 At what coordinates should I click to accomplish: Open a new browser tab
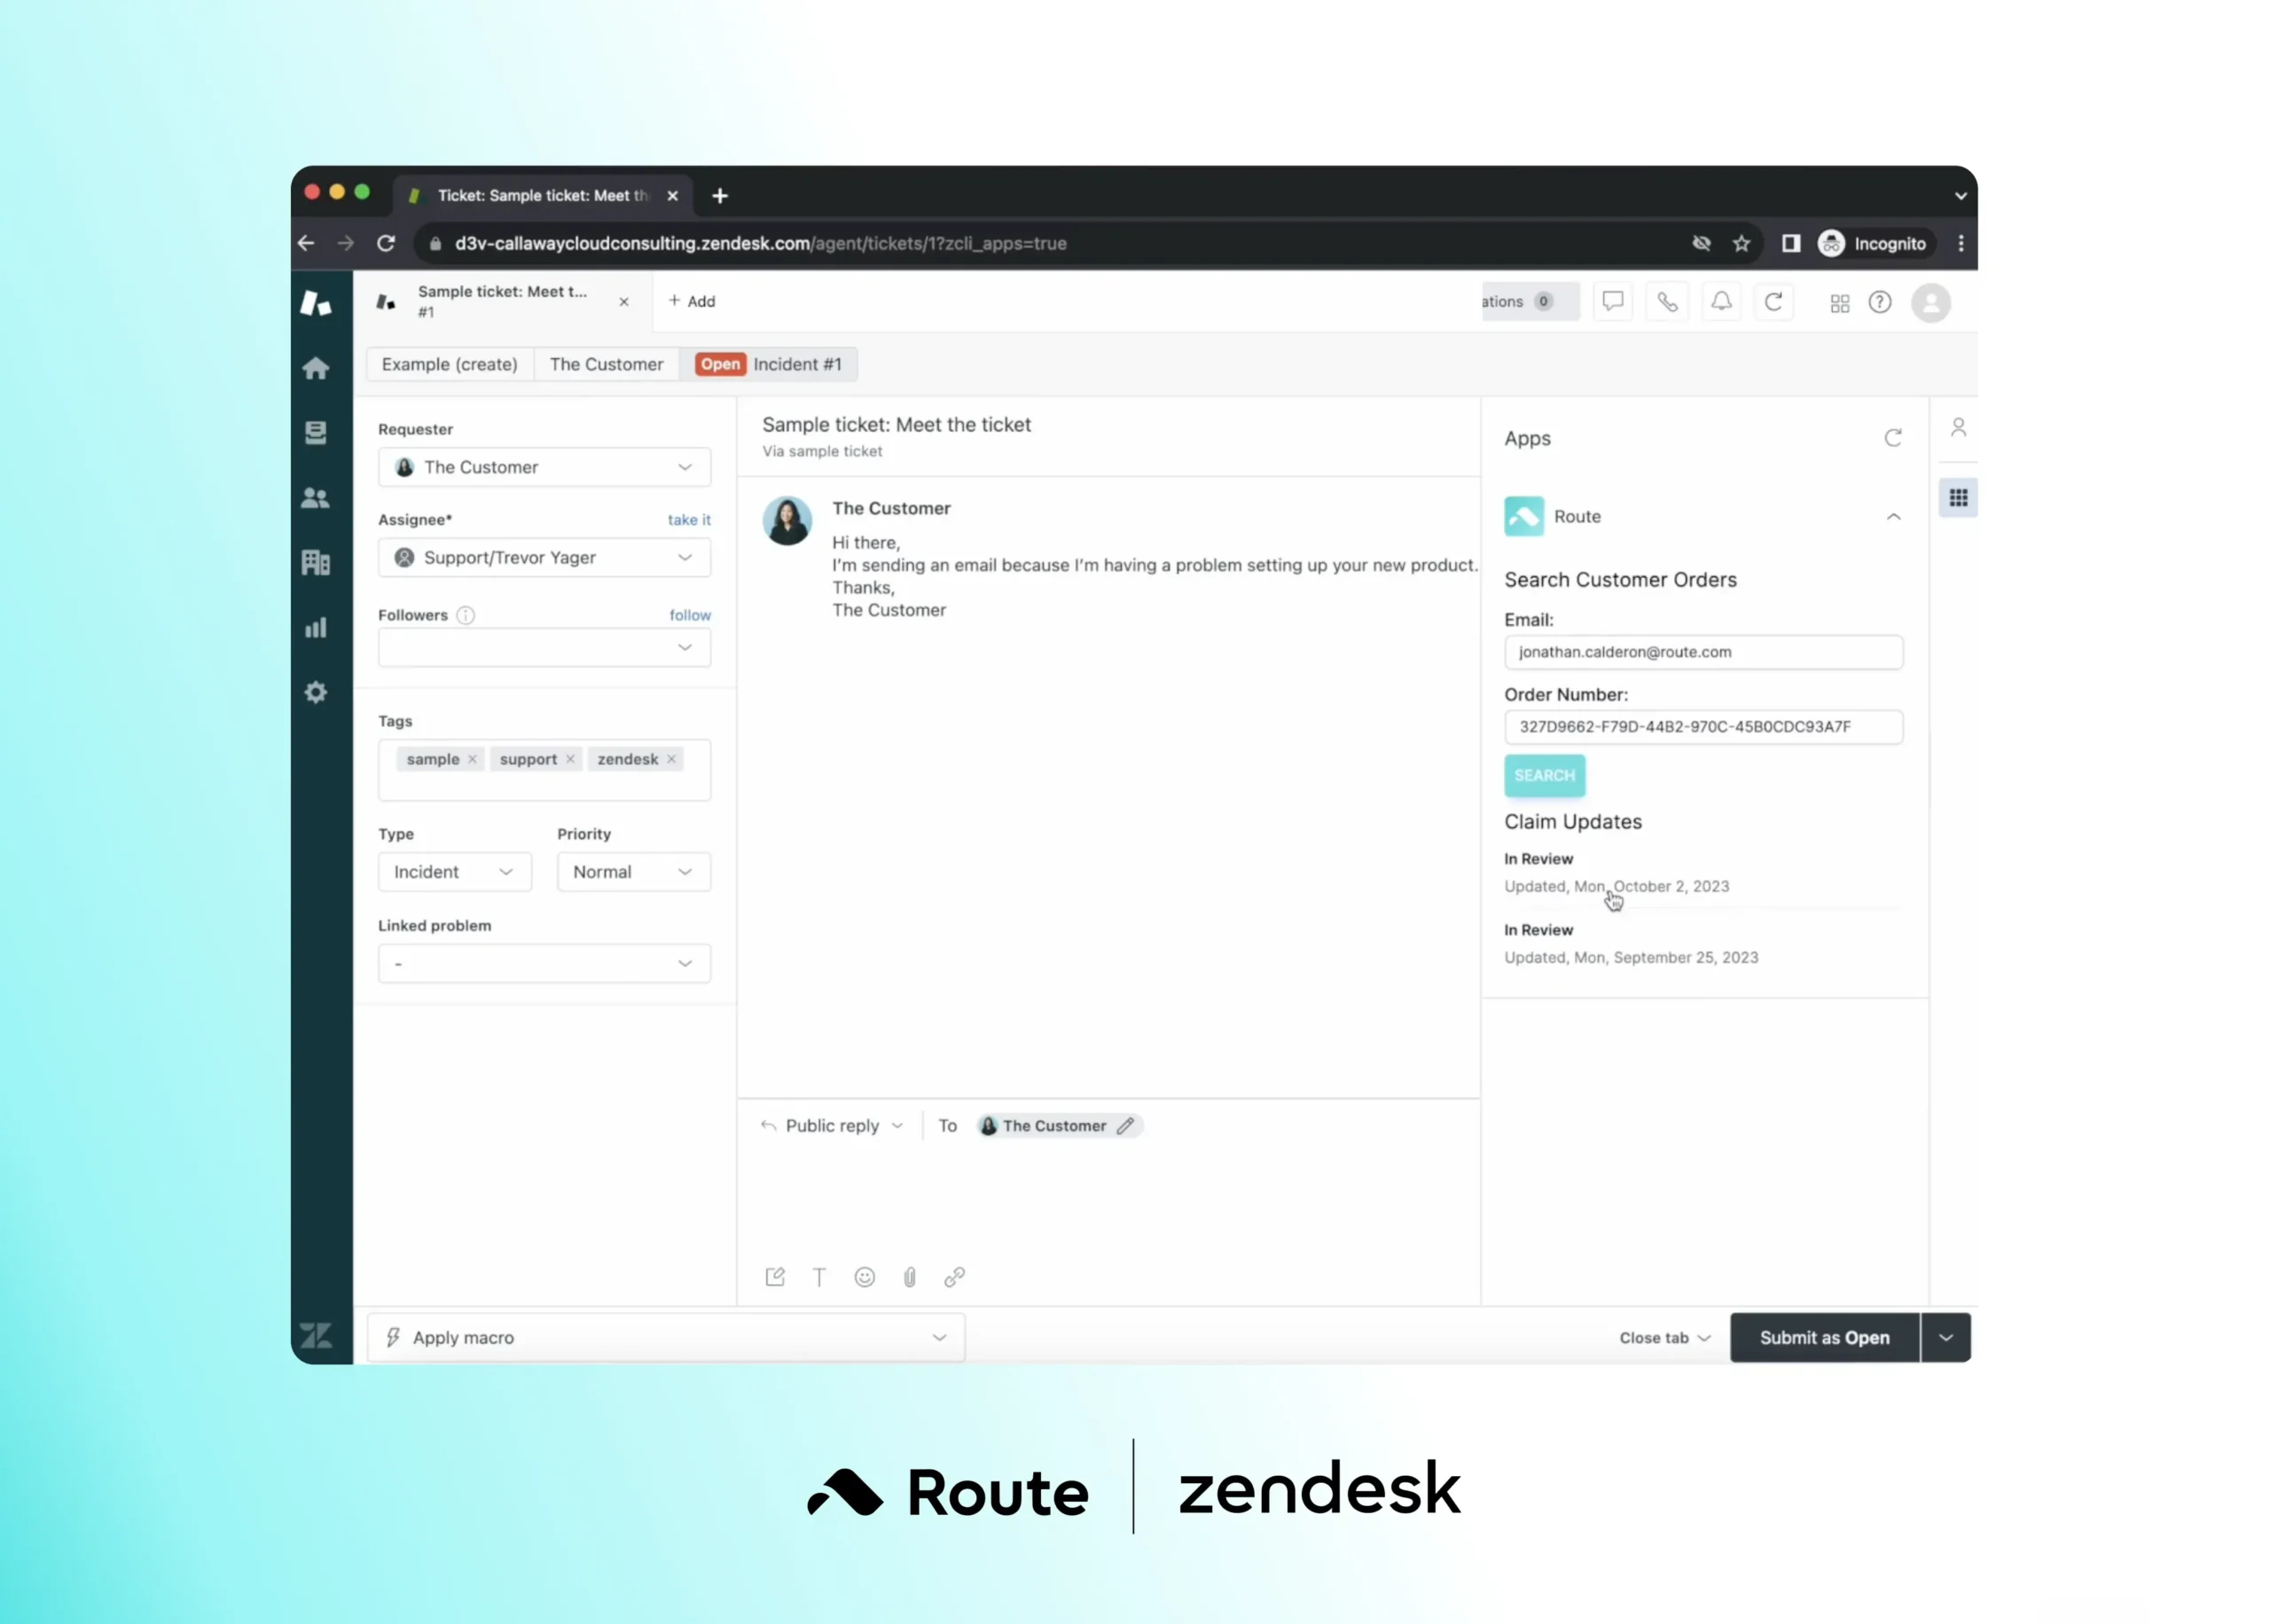[720, 196]
